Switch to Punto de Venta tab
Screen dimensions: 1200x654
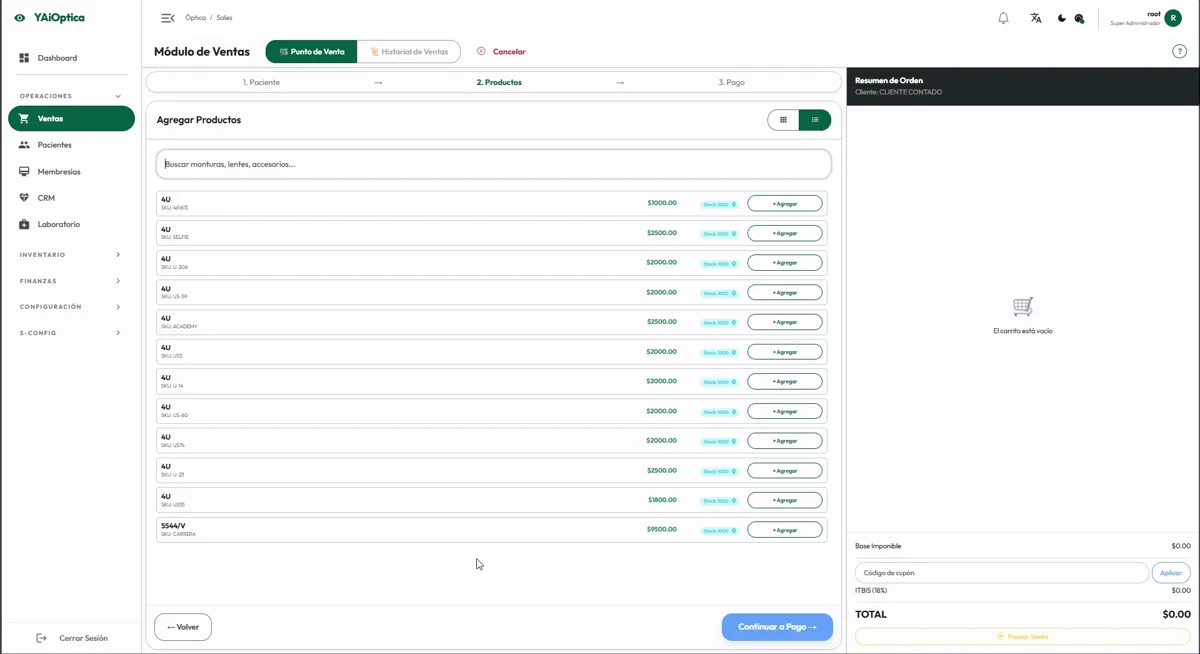(x=311, y=52)
